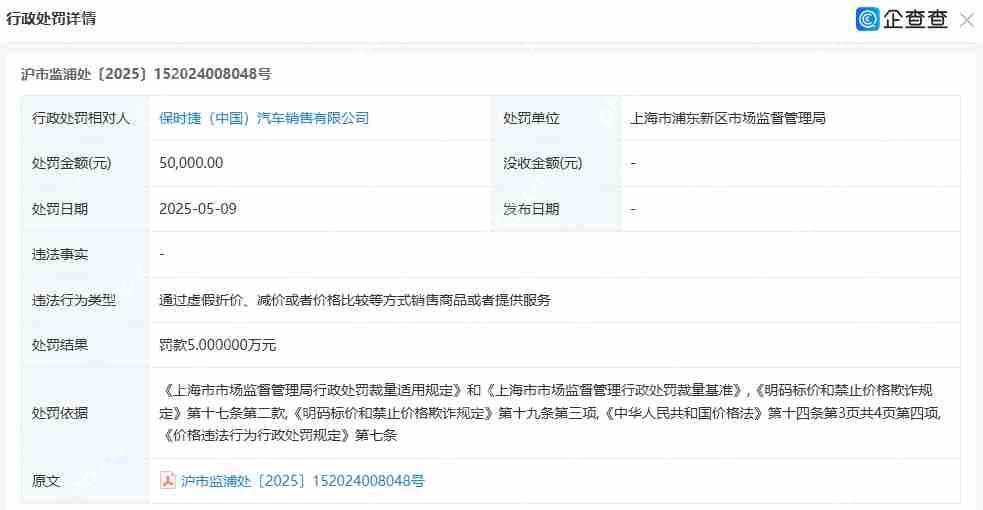Click the 处罚依据 legal basis paragraph

point(550,412)
